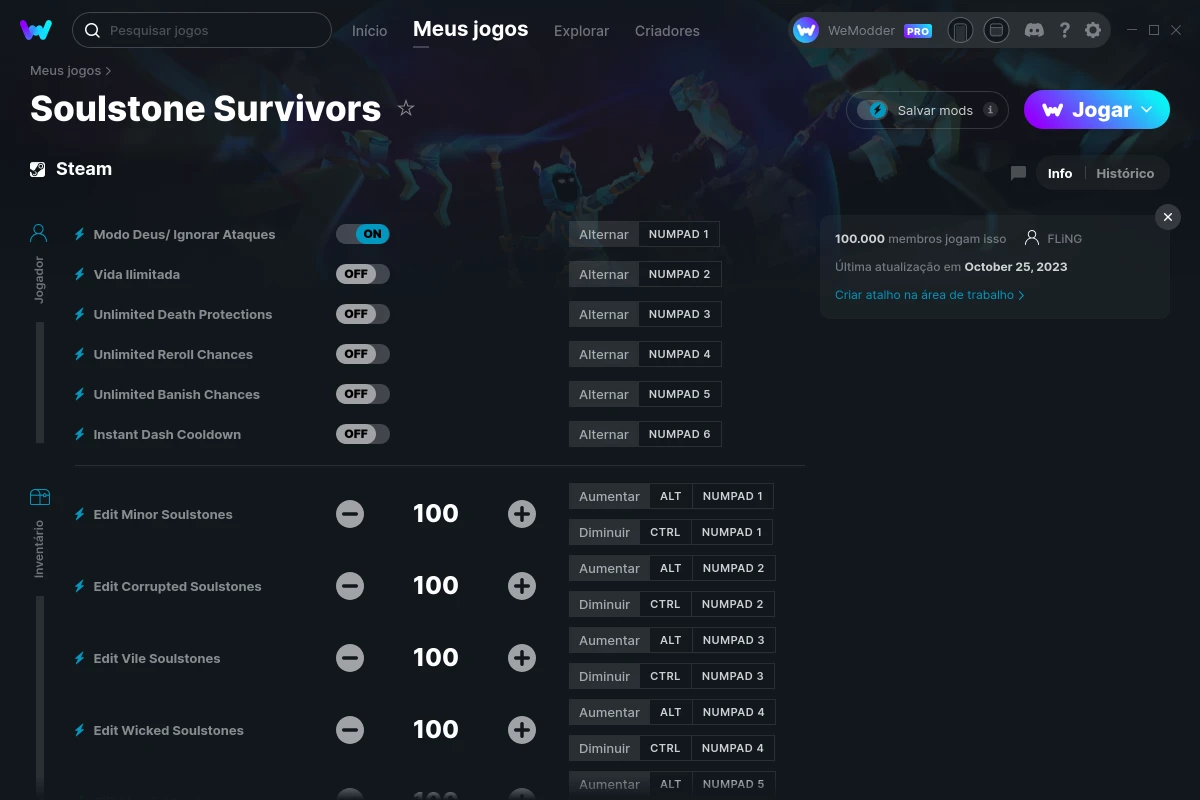This screenshot has width=1200, height=800.
Task: Open the comments chat bubble icon
Action: coord(1018,173)
